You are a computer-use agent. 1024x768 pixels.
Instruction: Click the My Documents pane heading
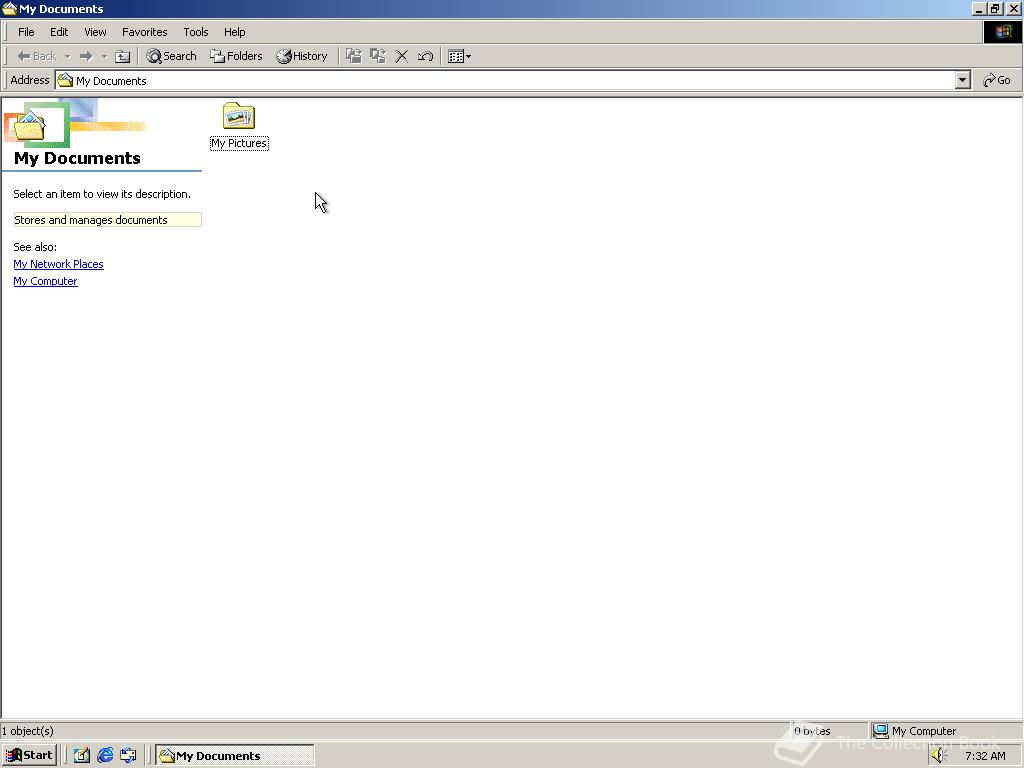[77, 158]
